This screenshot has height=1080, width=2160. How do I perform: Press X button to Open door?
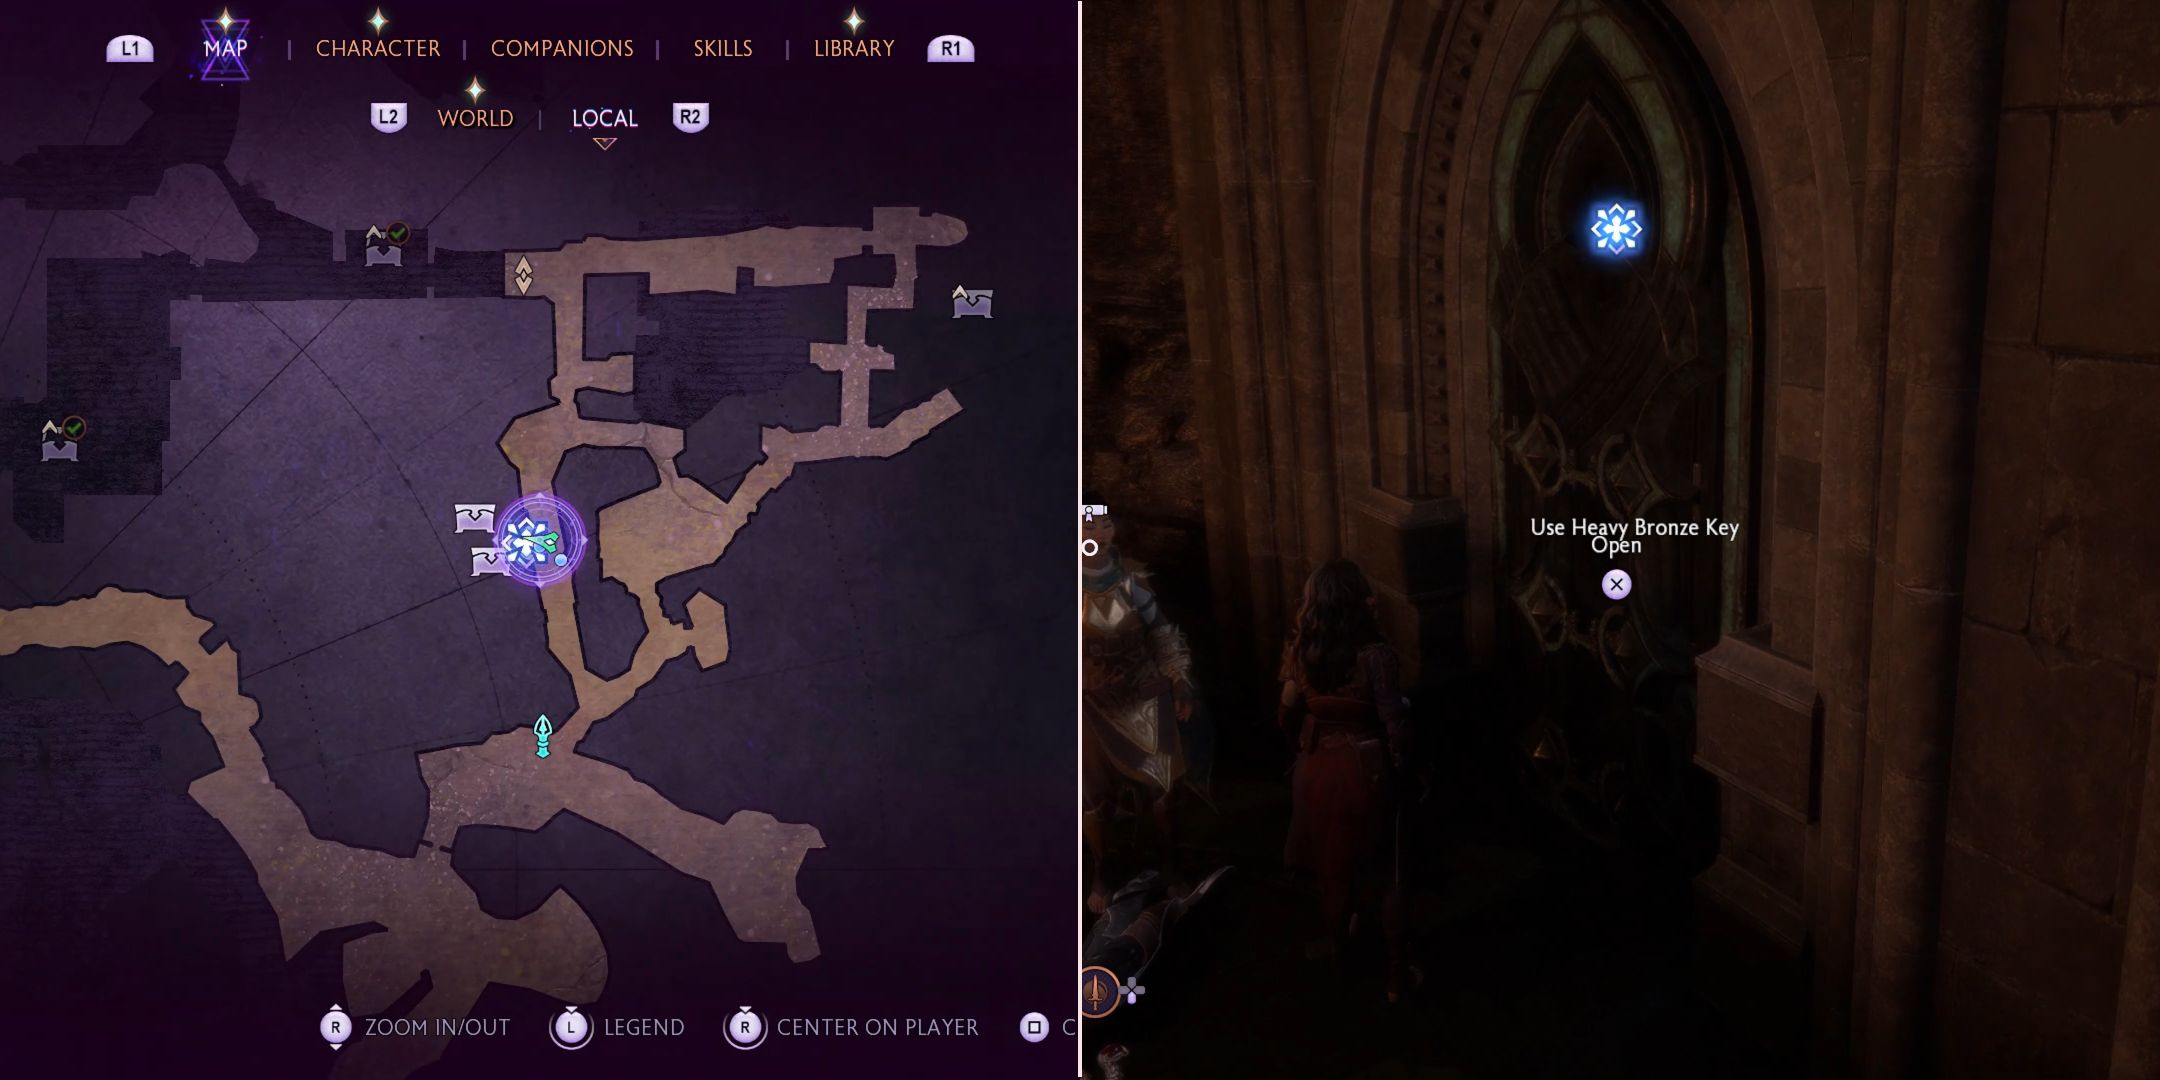pos(1616,584)
